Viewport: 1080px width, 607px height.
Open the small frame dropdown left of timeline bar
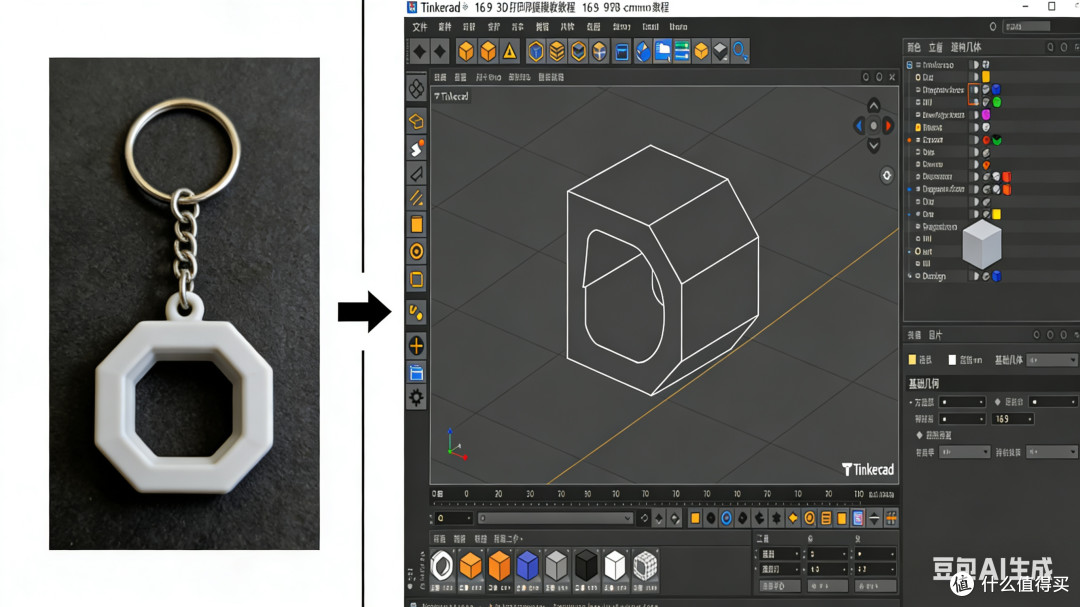(x=453, y=518)
